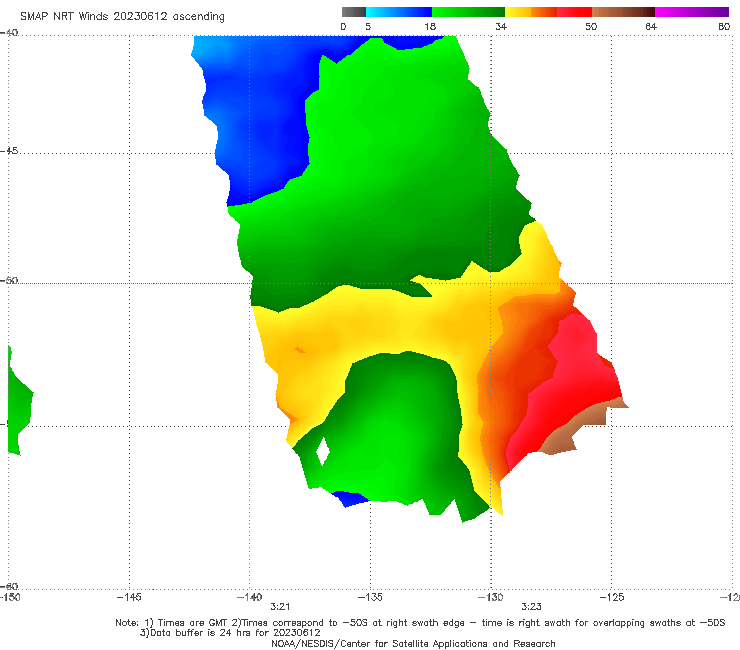The width and height of the screenshot is (740, 650).
Task: Pick the magenta-purple colorbar segment
Action: [x=692, y=12]
